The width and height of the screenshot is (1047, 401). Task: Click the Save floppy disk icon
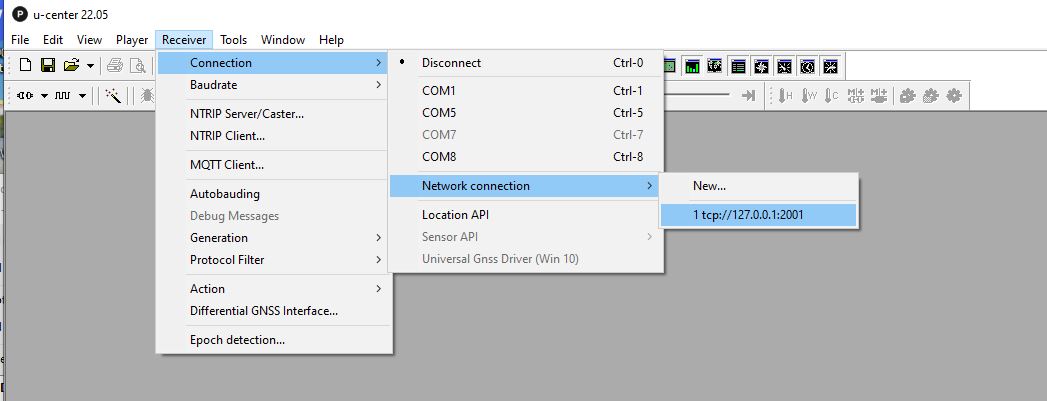(x=47, y=66)
